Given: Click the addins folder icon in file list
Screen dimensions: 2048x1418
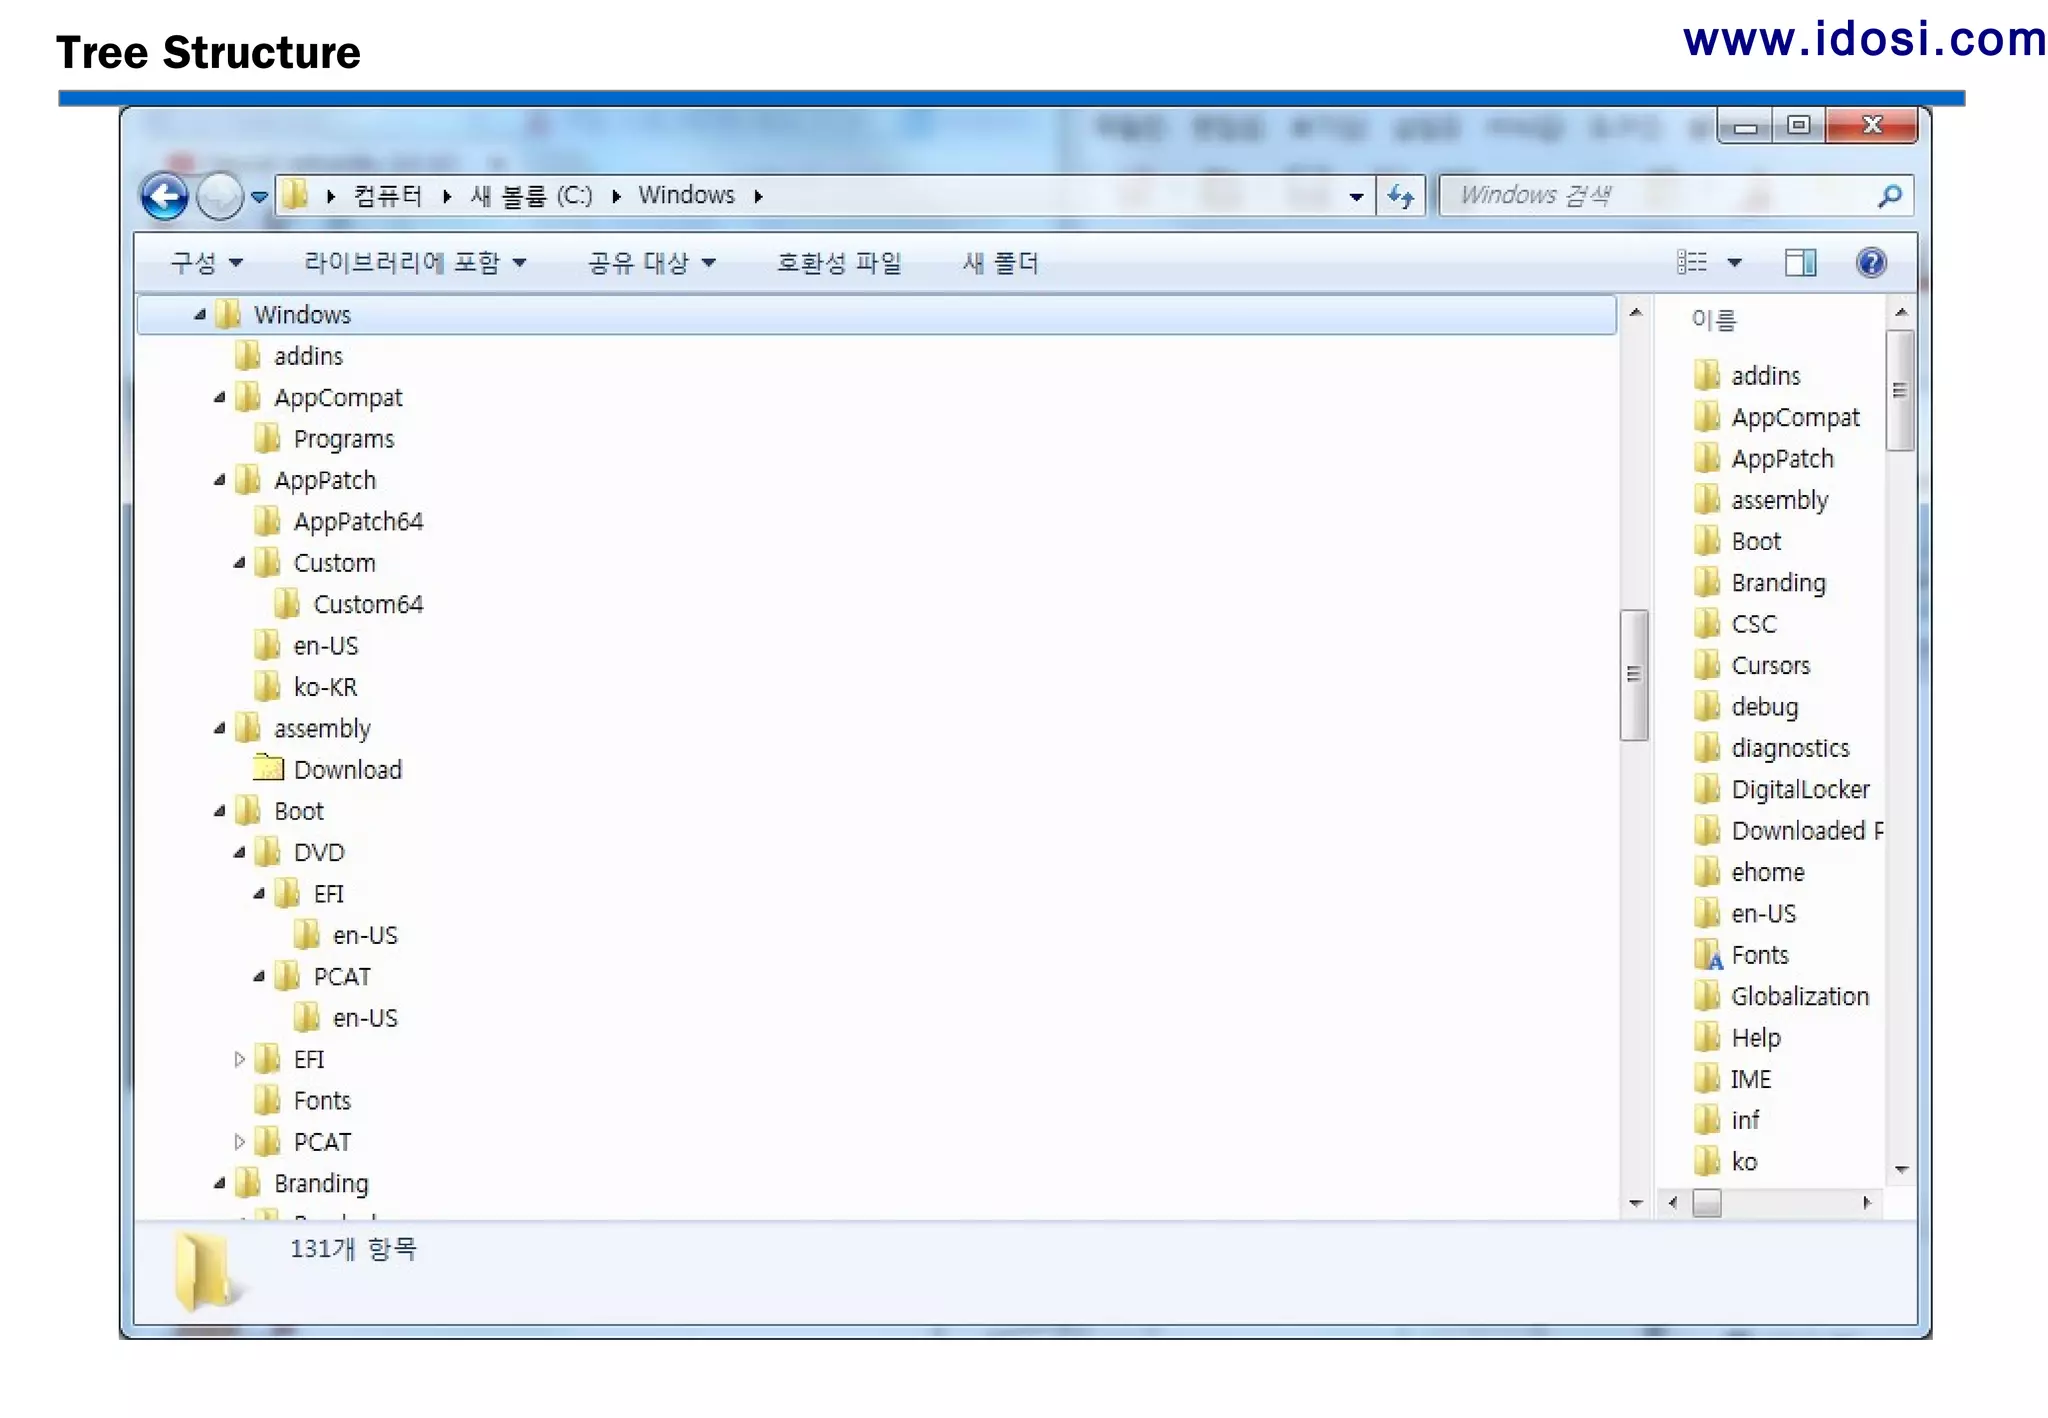Looking at the screenshot, I should tap(1707, 375).
